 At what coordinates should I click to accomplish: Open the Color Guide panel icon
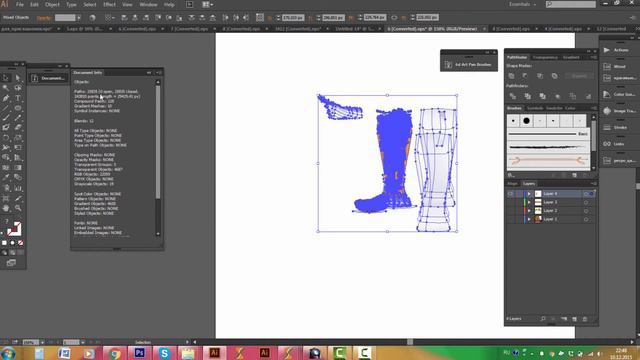607,94
